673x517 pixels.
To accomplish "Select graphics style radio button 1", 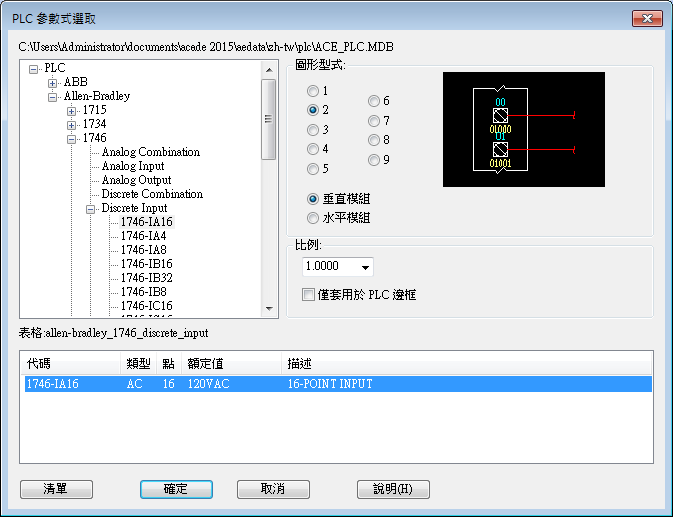I will click(x=313, y=91).
